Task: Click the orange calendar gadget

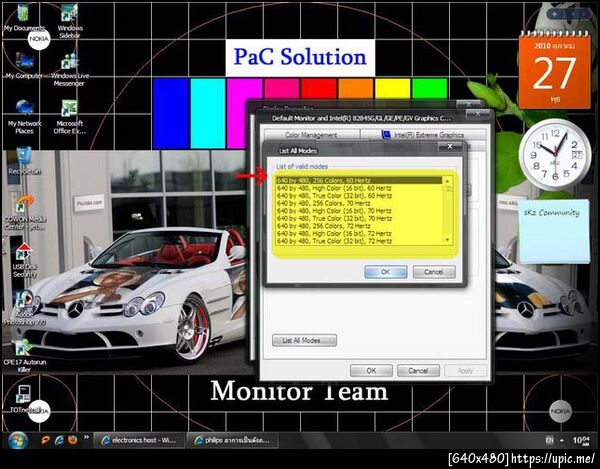Action: point(554,71)
